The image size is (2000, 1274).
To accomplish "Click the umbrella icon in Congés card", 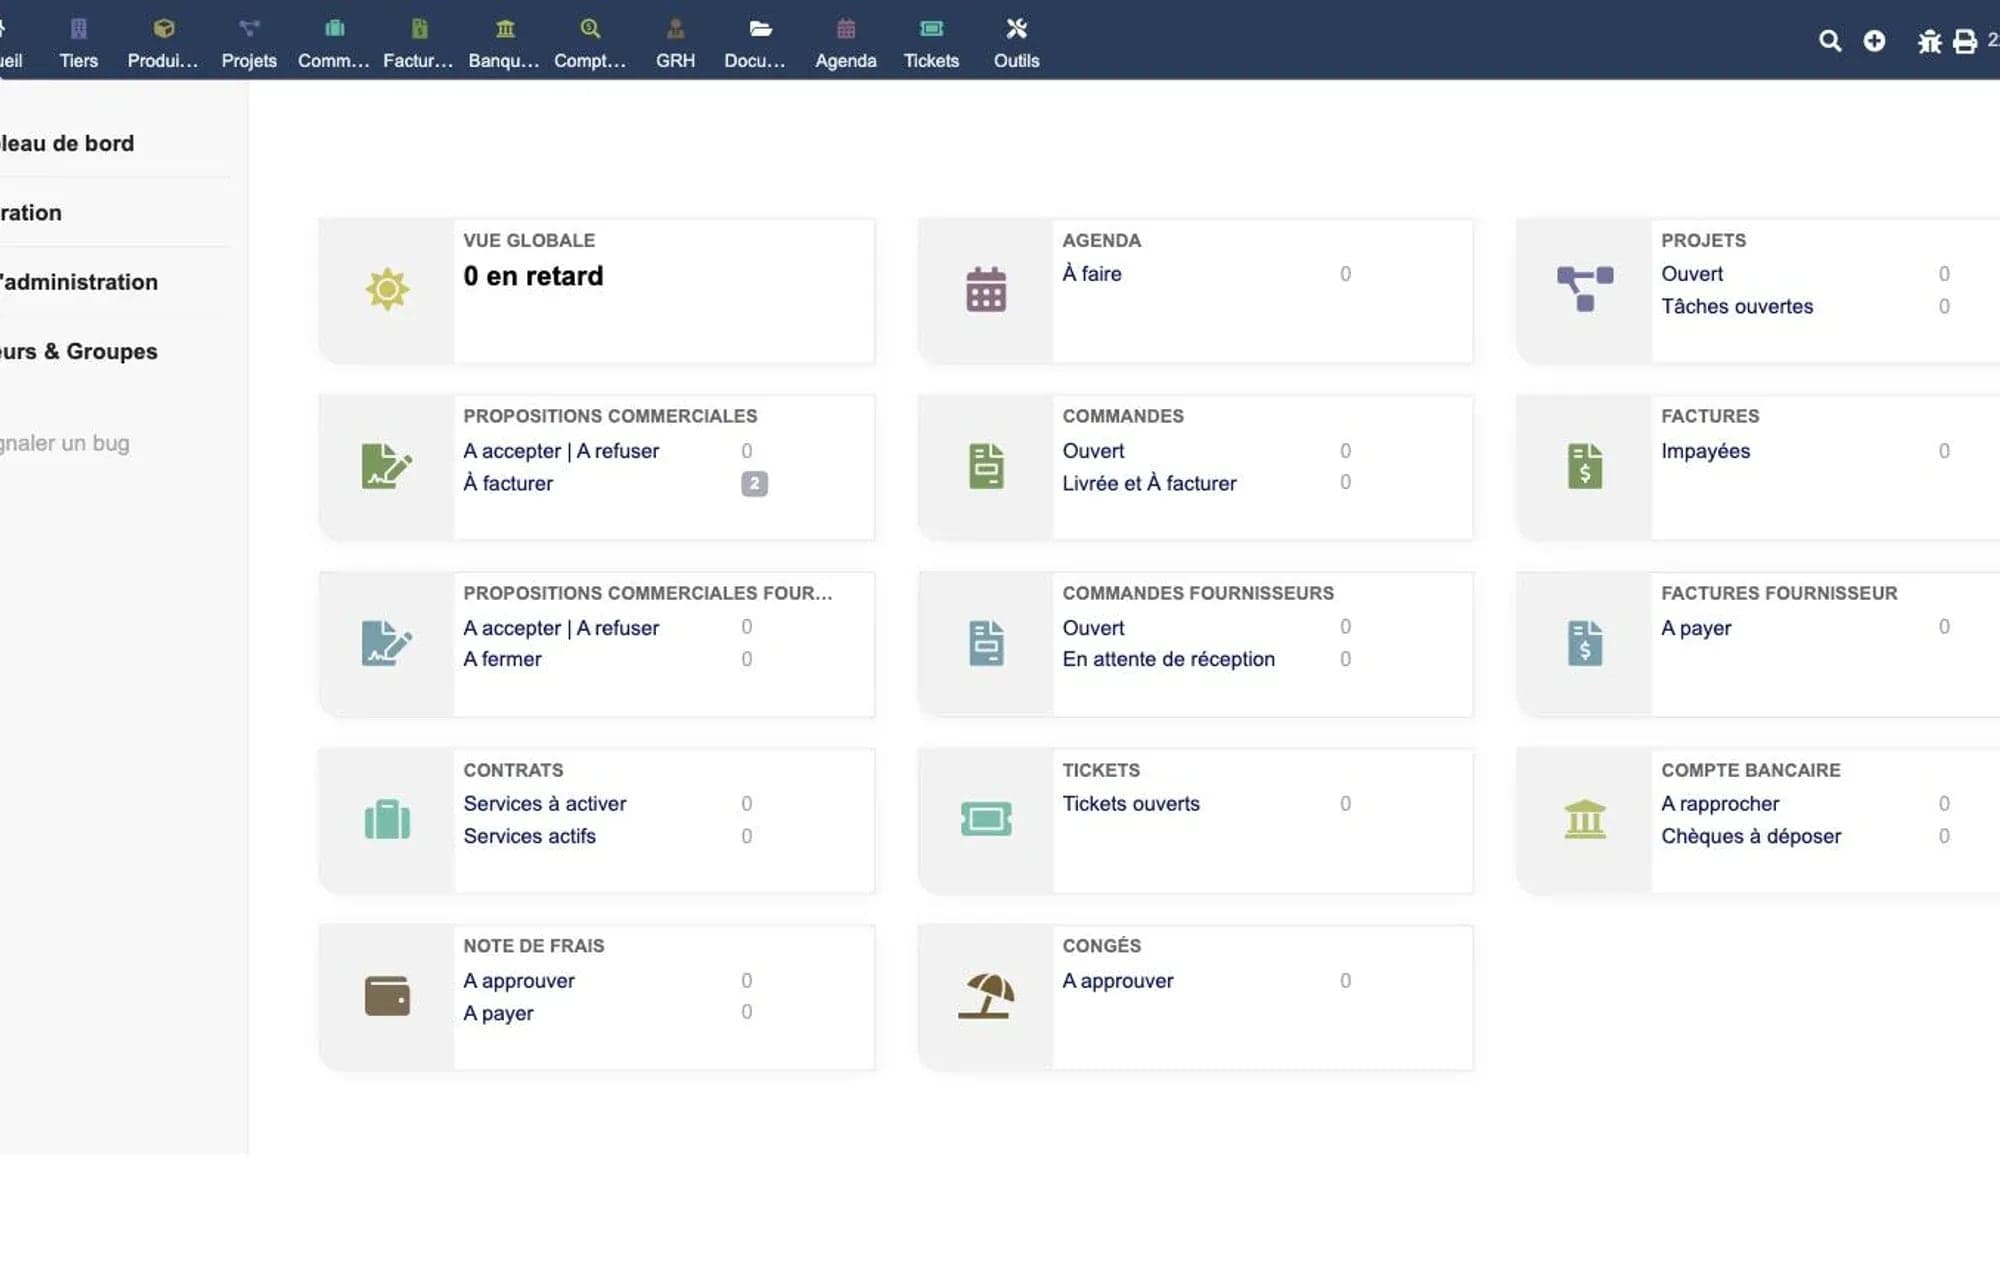I will [x=986, y=996].
